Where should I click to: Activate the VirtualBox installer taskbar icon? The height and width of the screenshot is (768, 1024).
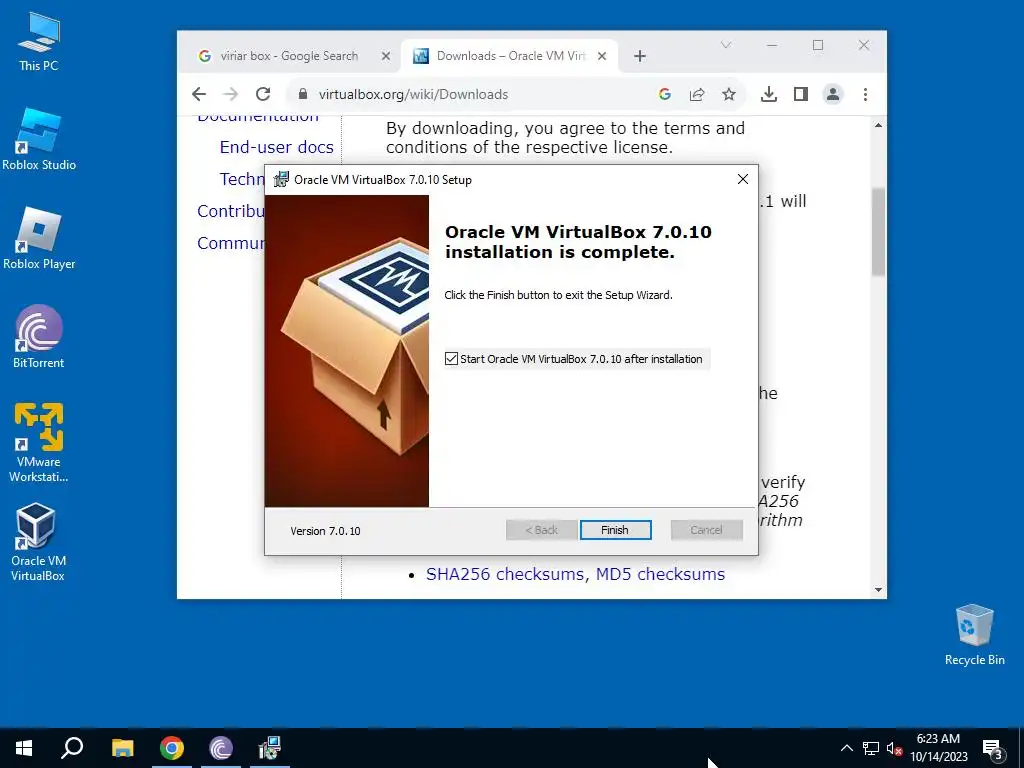[x=269, y=748]
